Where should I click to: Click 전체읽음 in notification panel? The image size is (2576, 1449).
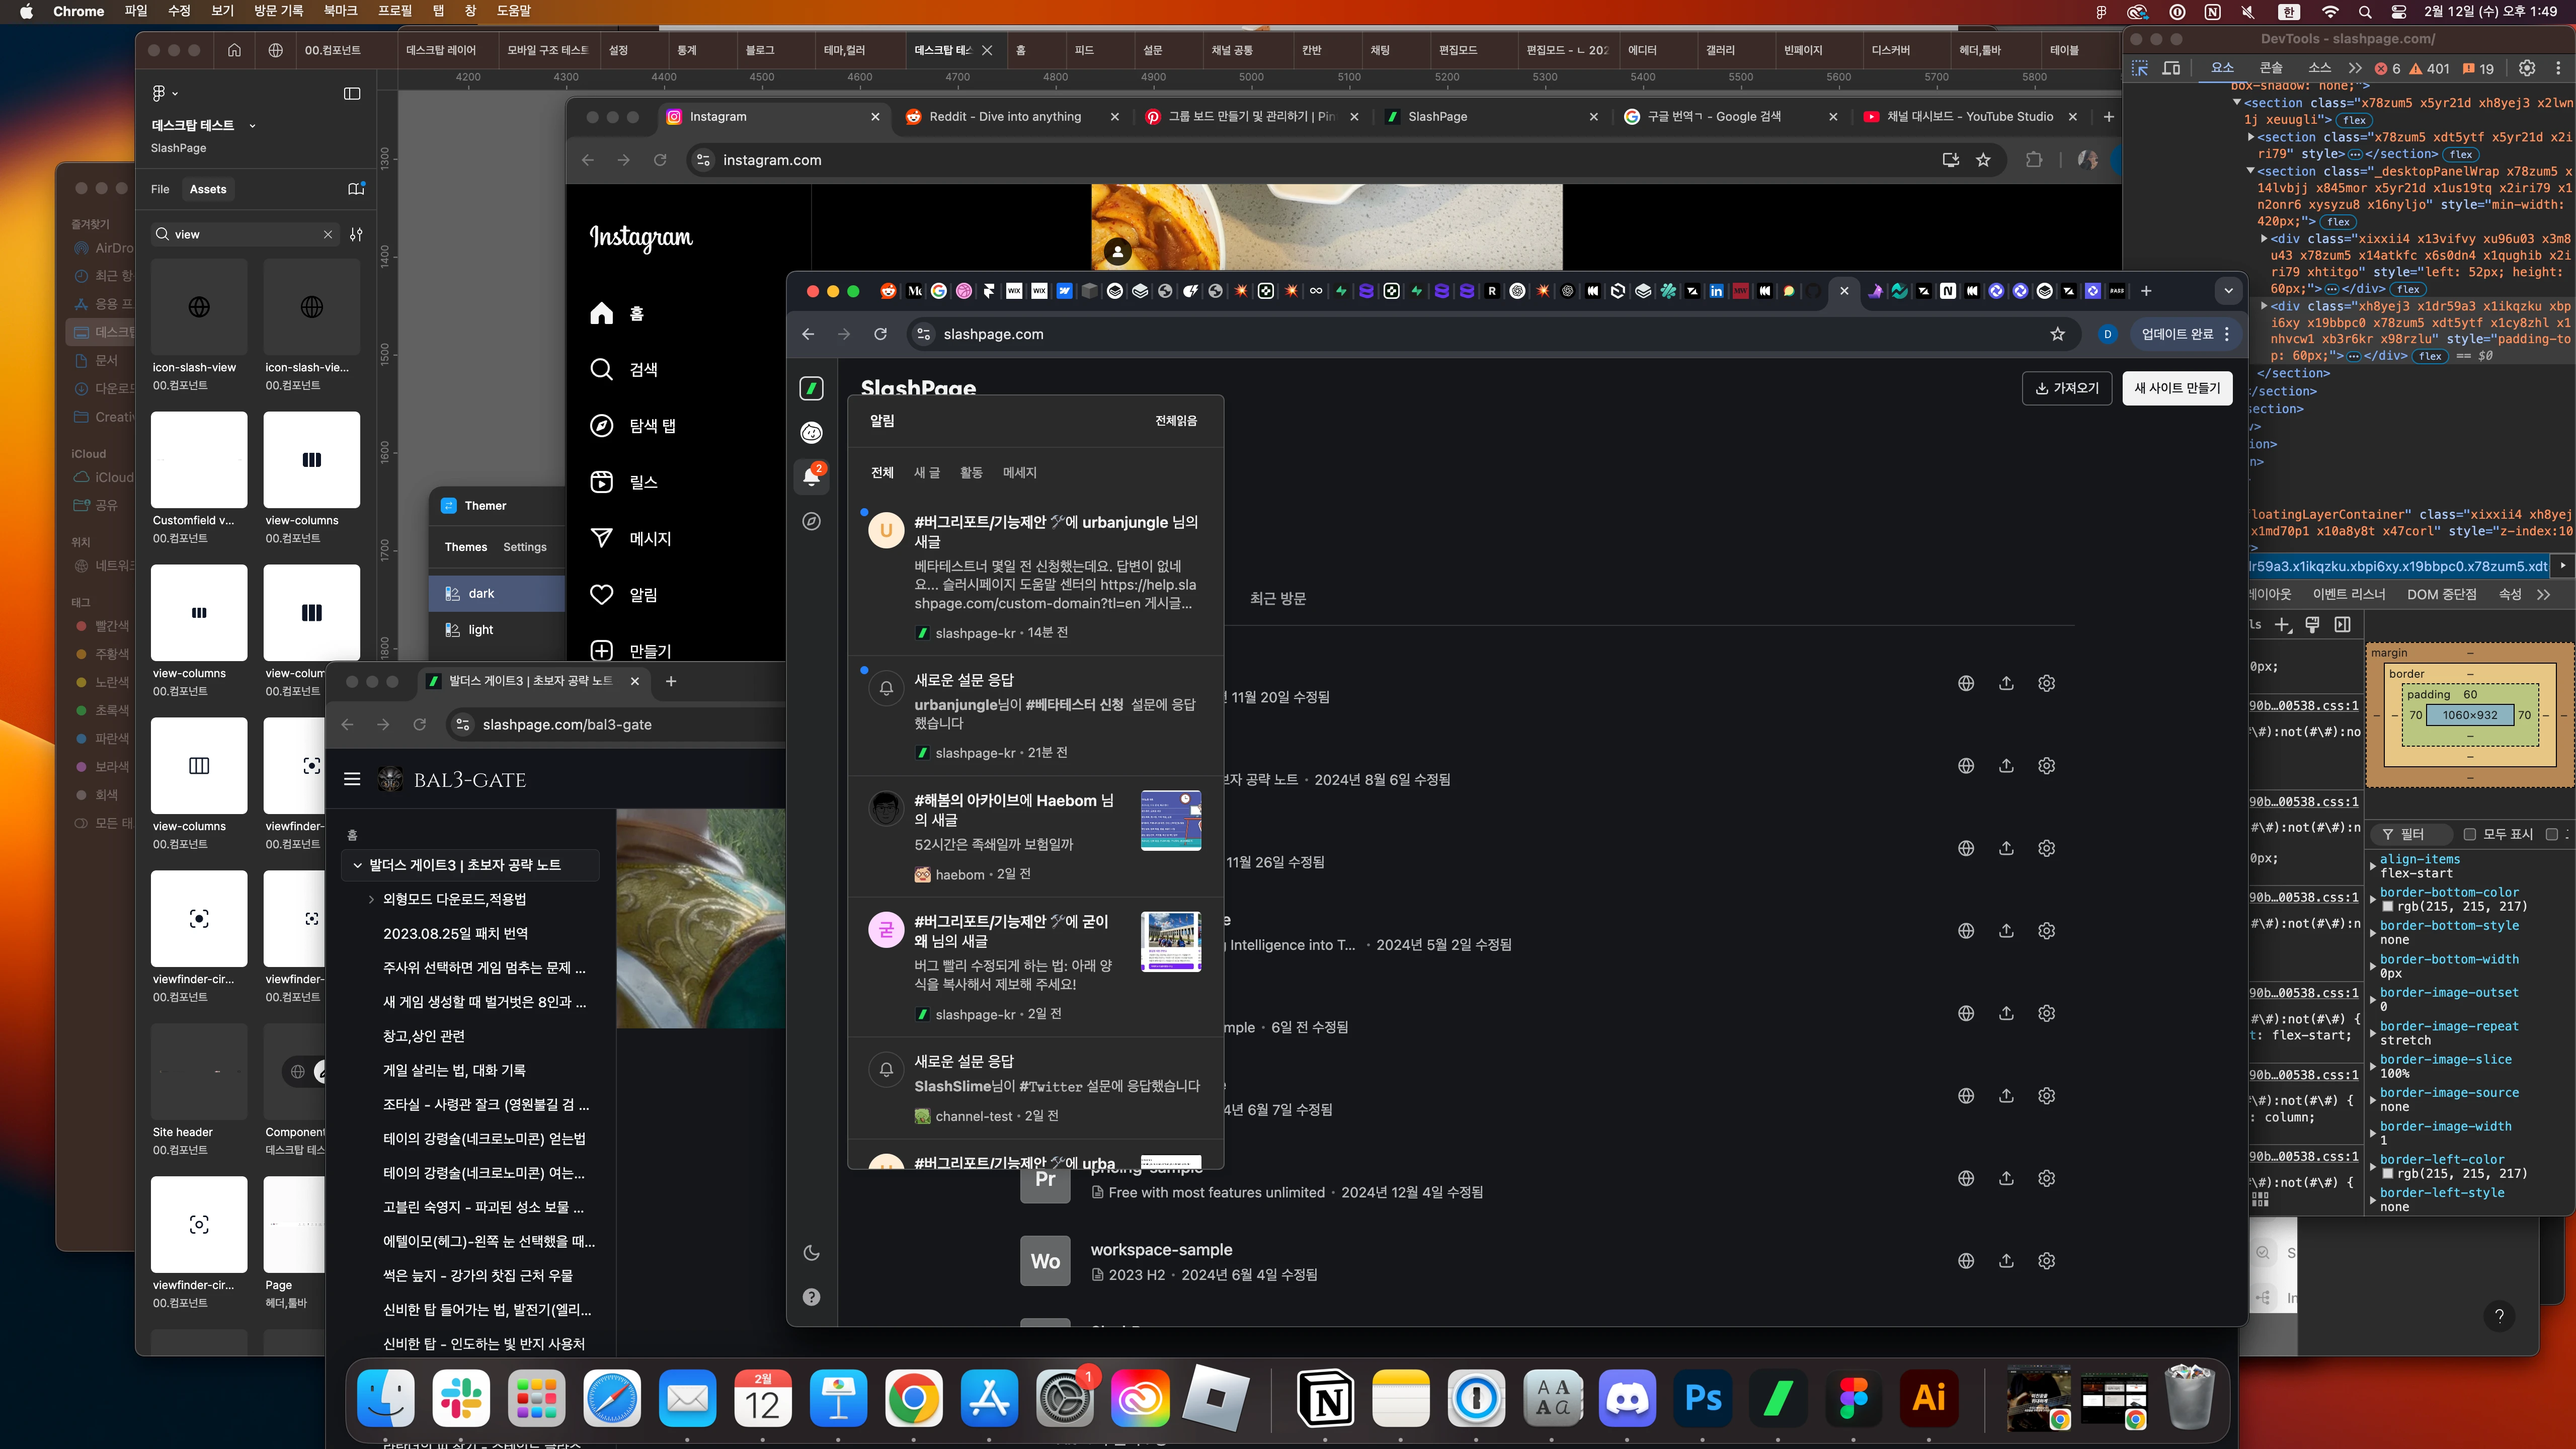(1175, 421)
